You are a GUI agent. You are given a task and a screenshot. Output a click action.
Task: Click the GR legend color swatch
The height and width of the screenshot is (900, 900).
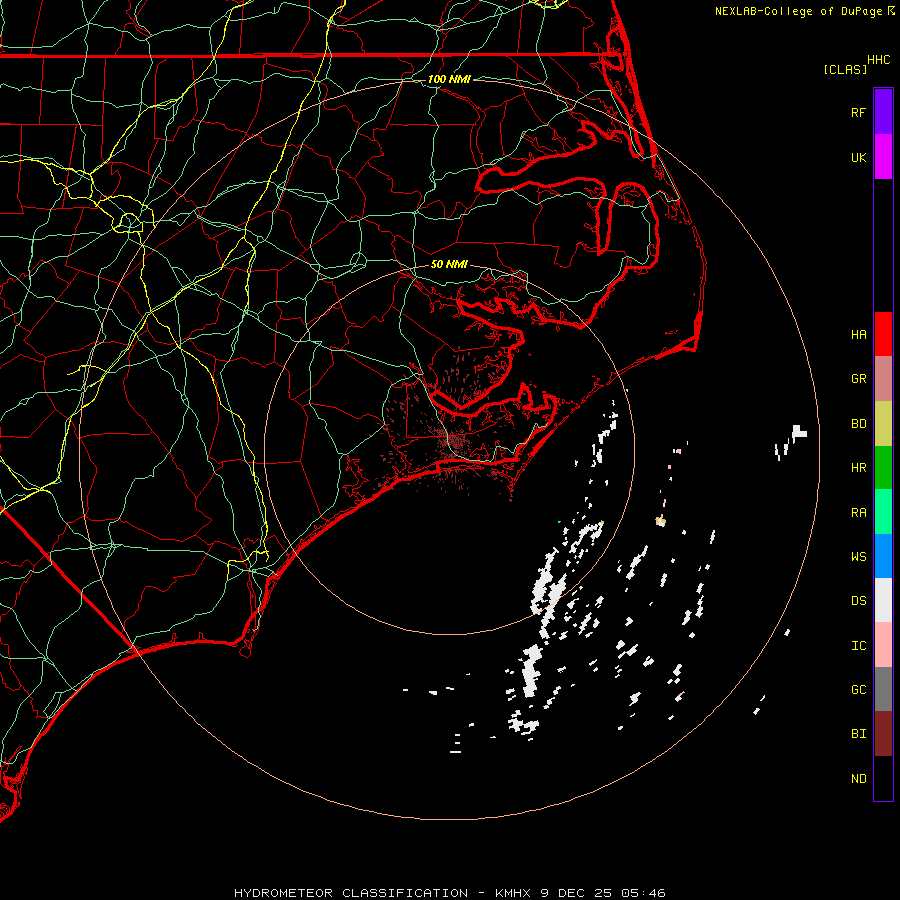click(x=883, y=379)
